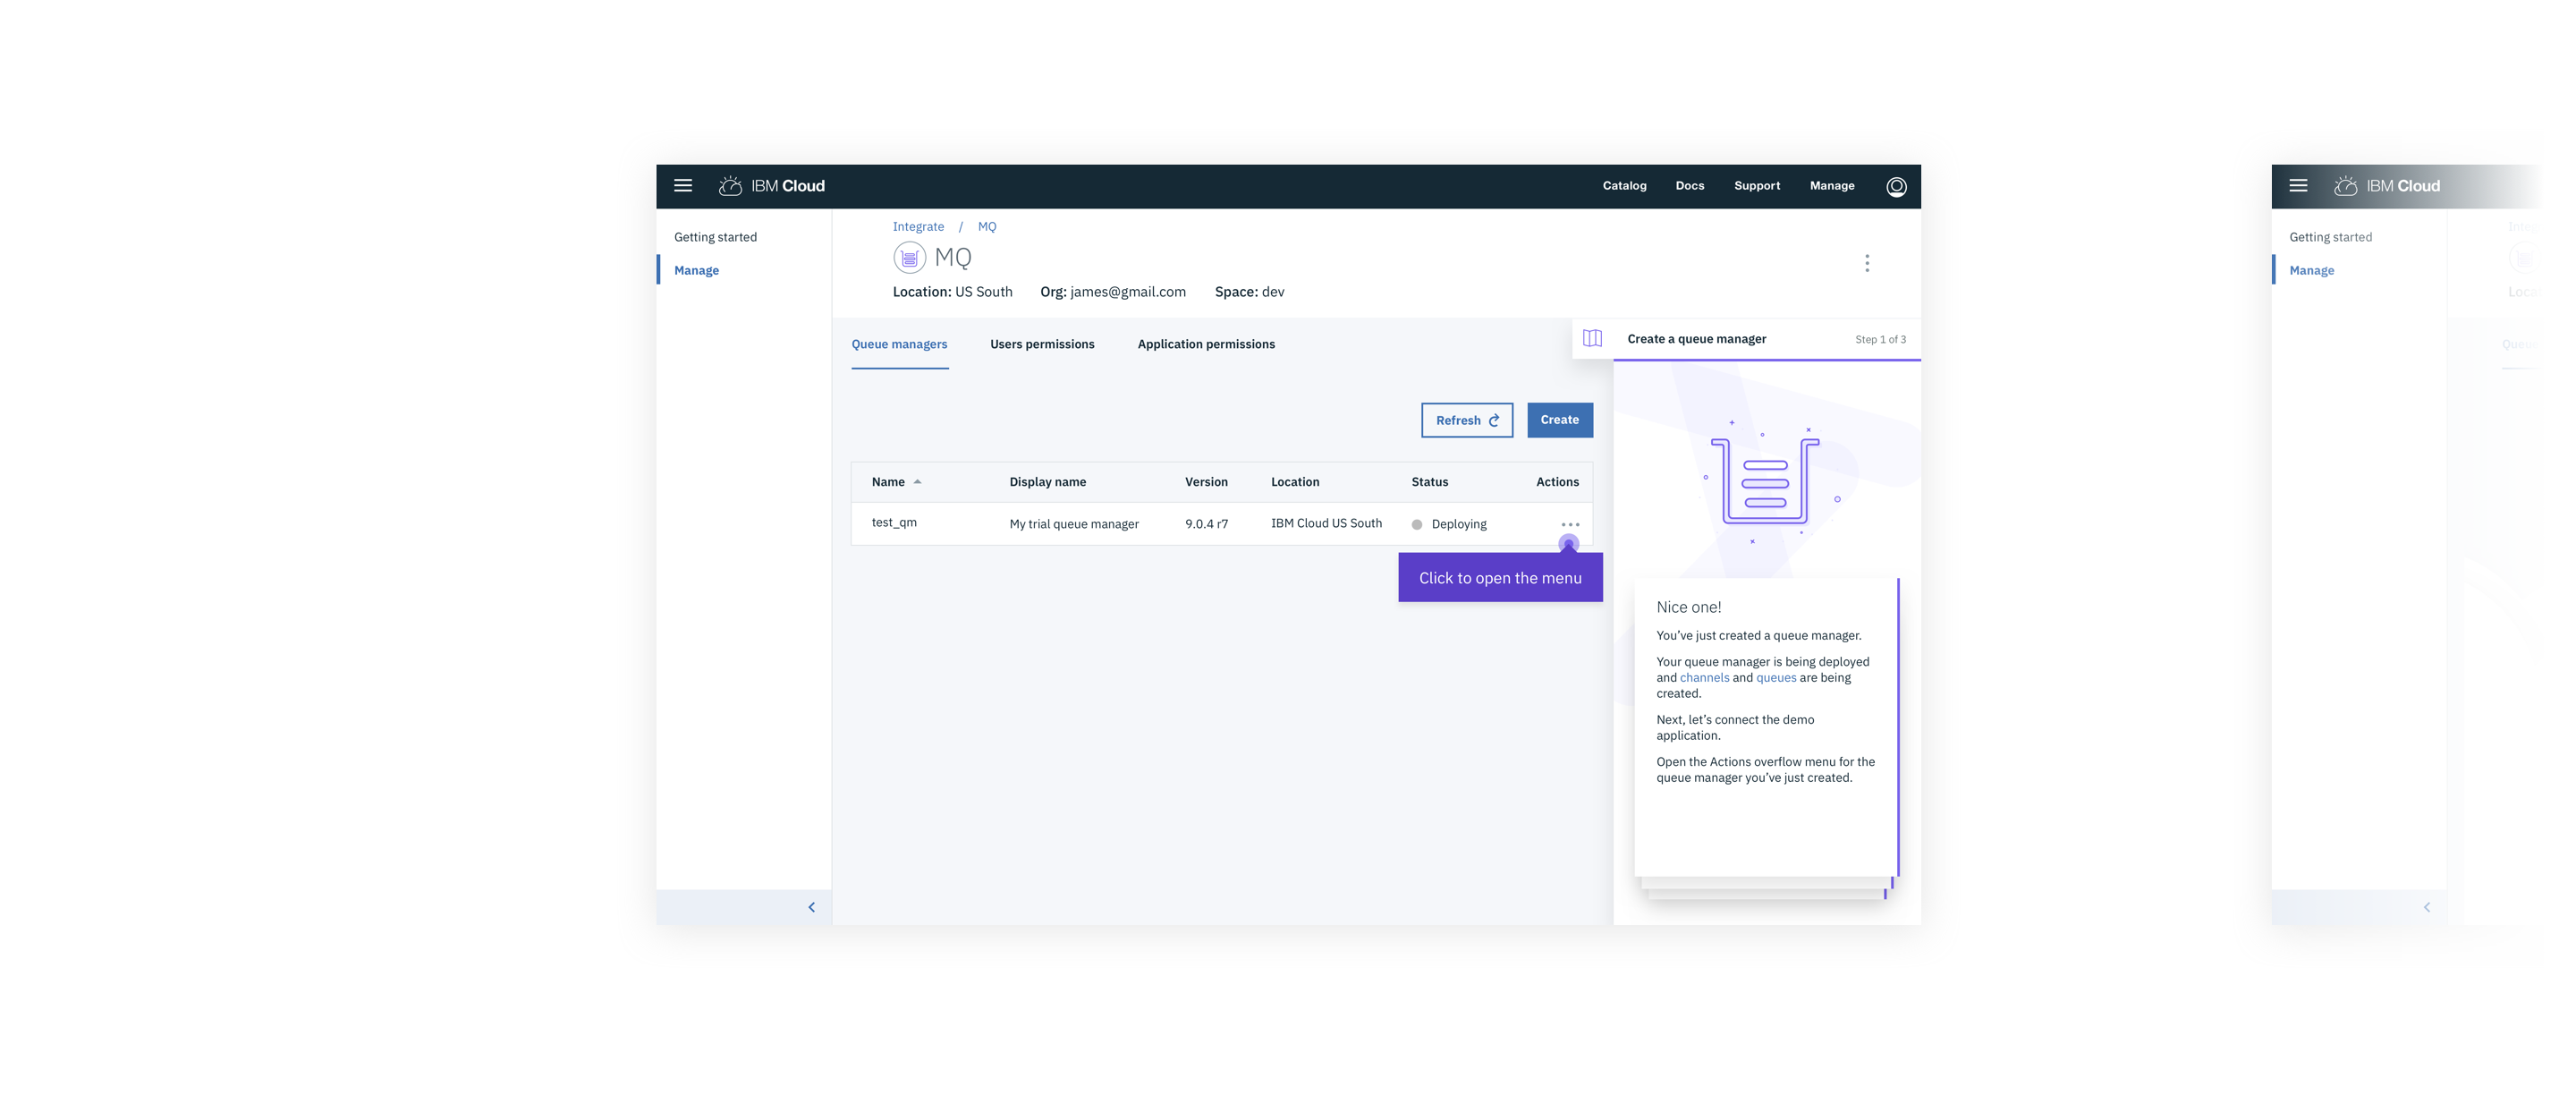Click the Deploying status cell
The height and width of the screenshot is (1104, 2576).
1449,524
